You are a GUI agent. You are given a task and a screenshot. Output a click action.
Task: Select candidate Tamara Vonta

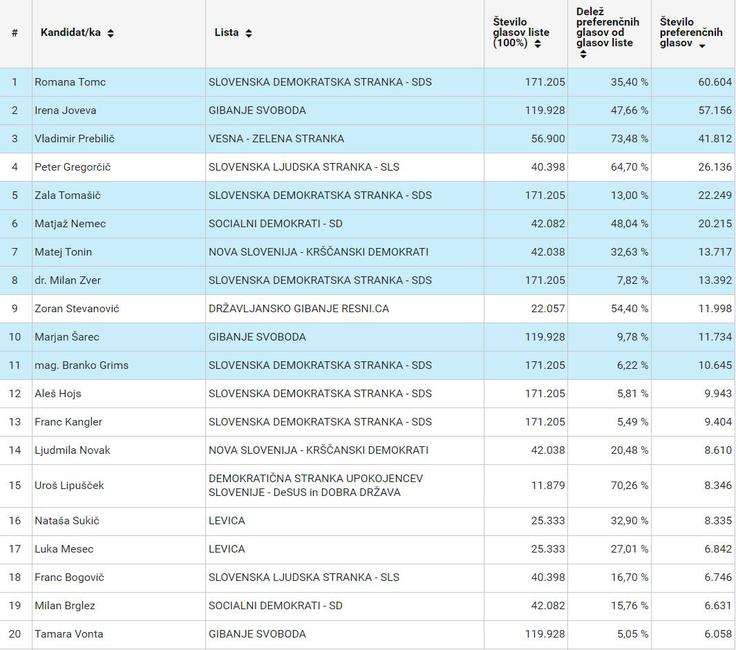[69, 634]
